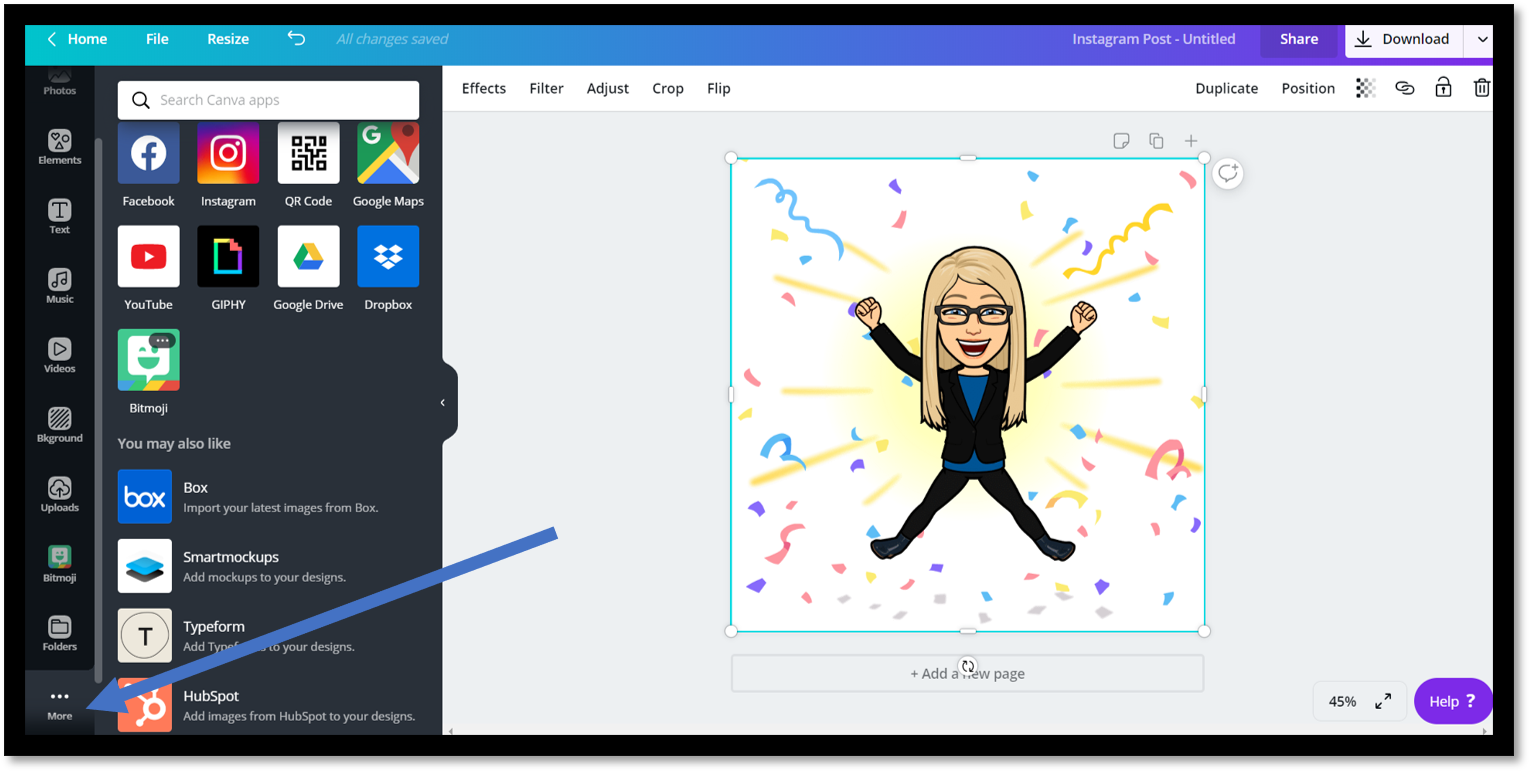This screenshot has height=772, width=1530.
Task: Open the Position options
Action: (x=1308, y=88)
